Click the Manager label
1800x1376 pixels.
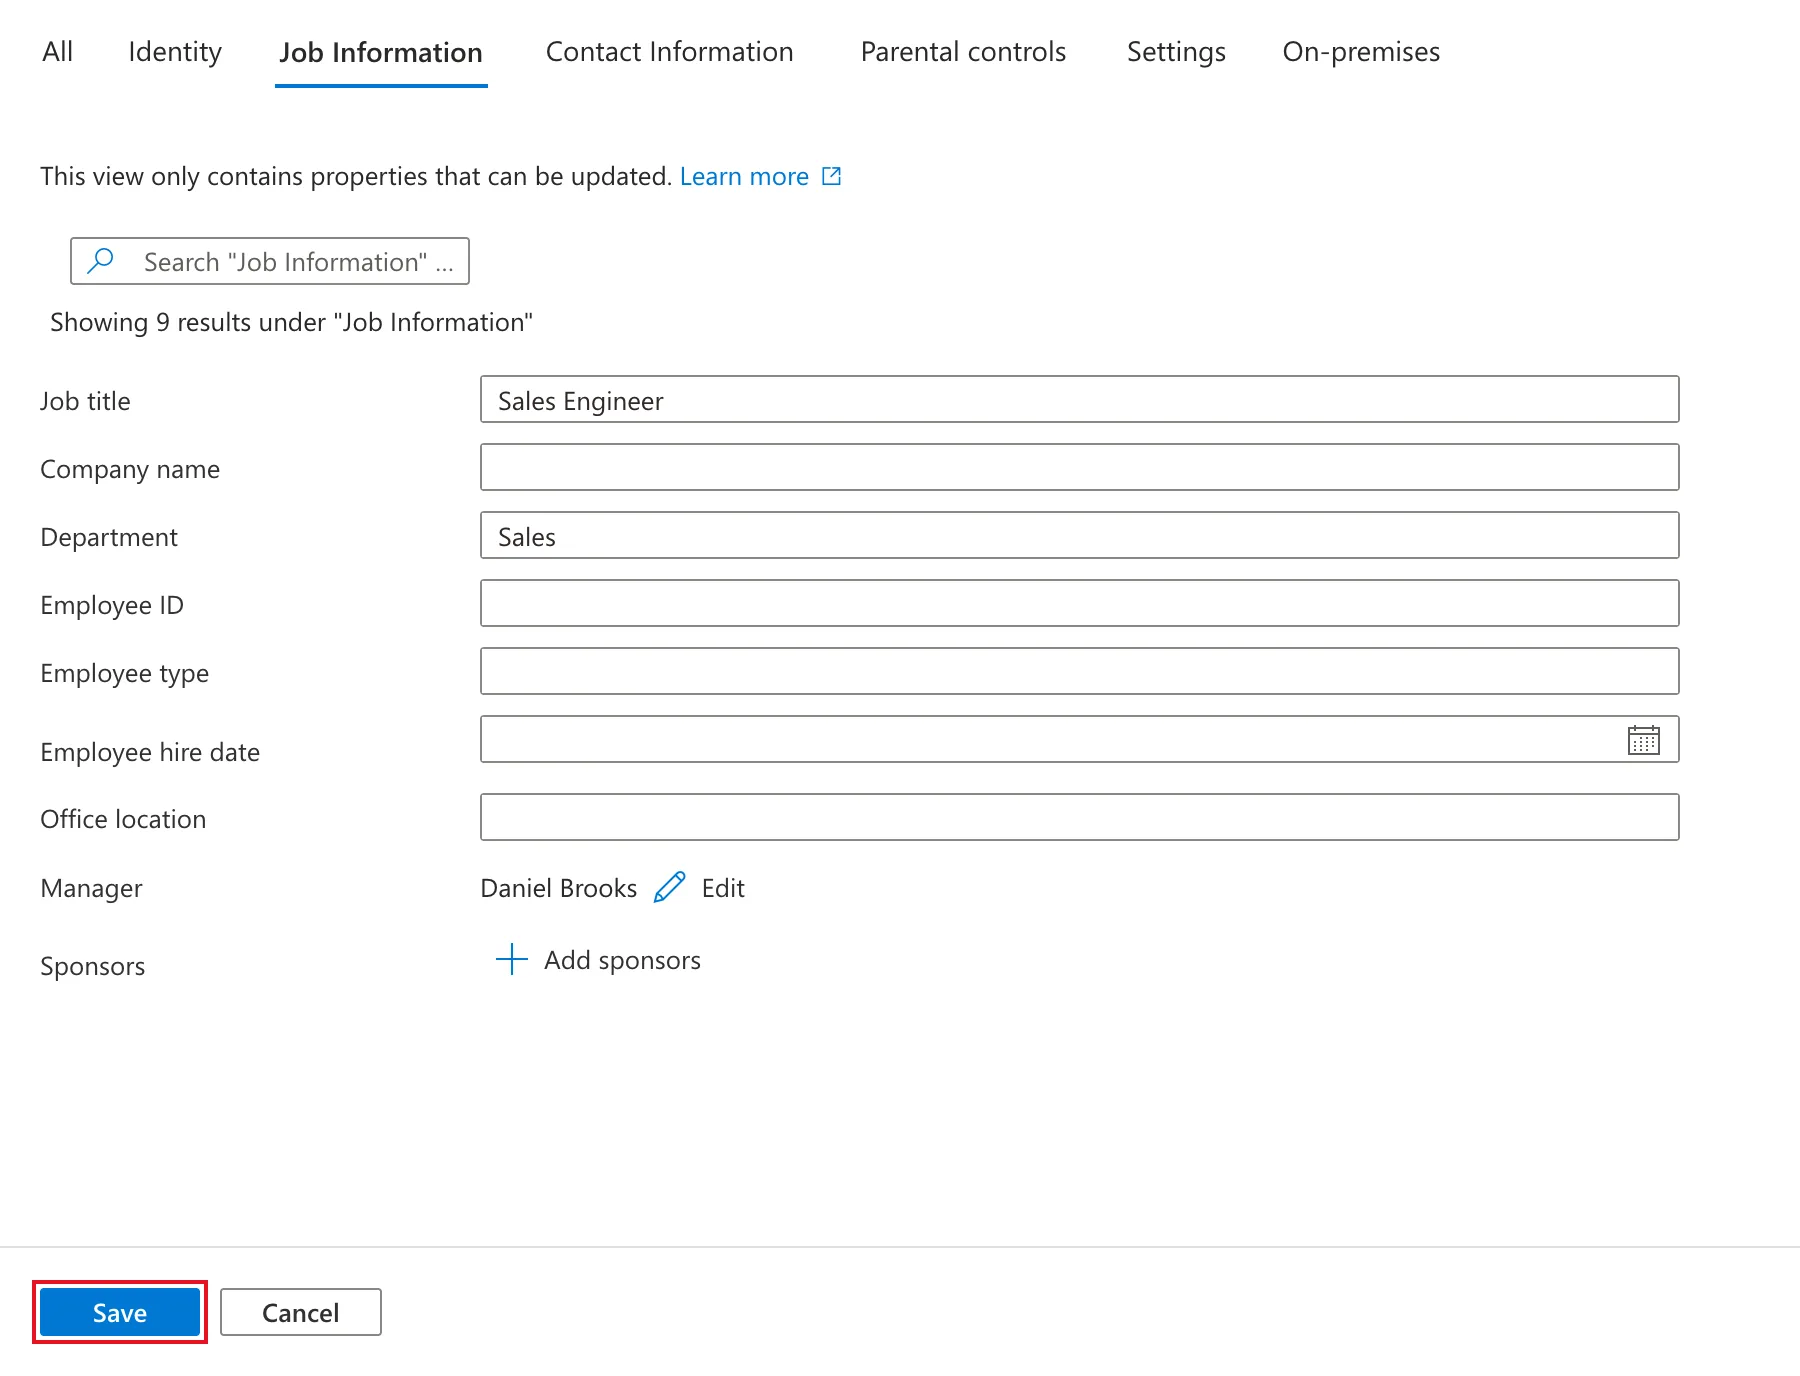coord(91,888)
